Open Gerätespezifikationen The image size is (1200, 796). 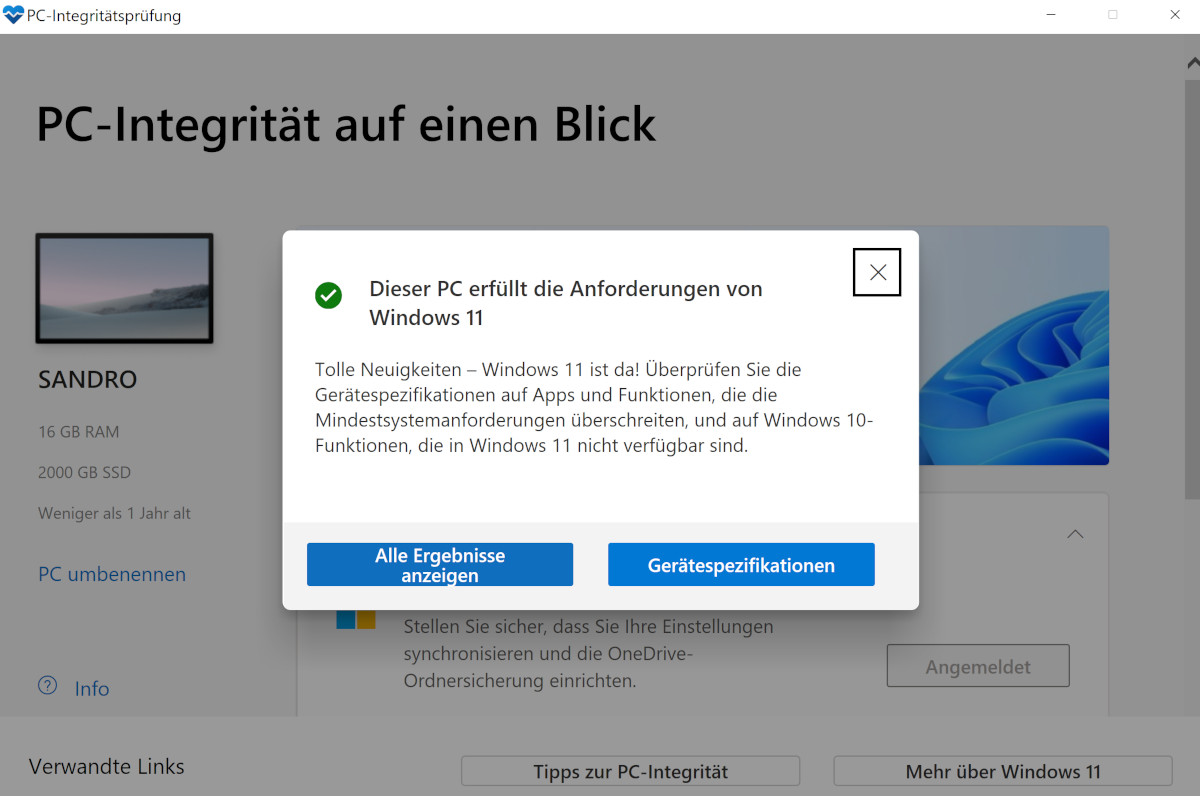tap(741, 565)
